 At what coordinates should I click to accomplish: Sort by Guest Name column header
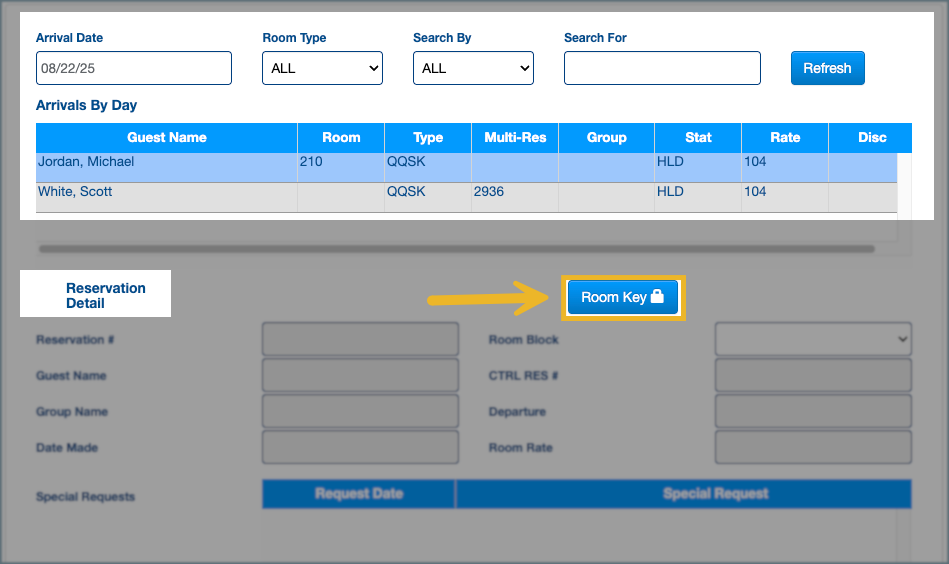[167, 138]
